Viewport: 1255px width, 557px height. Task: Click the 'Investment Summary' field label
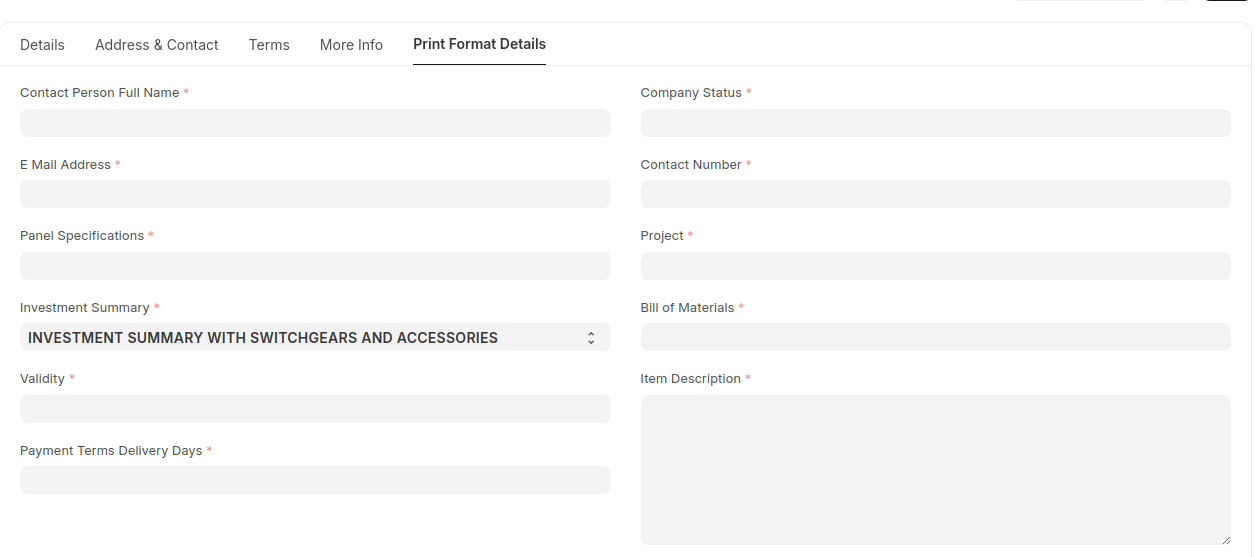(x=84, y=308)
